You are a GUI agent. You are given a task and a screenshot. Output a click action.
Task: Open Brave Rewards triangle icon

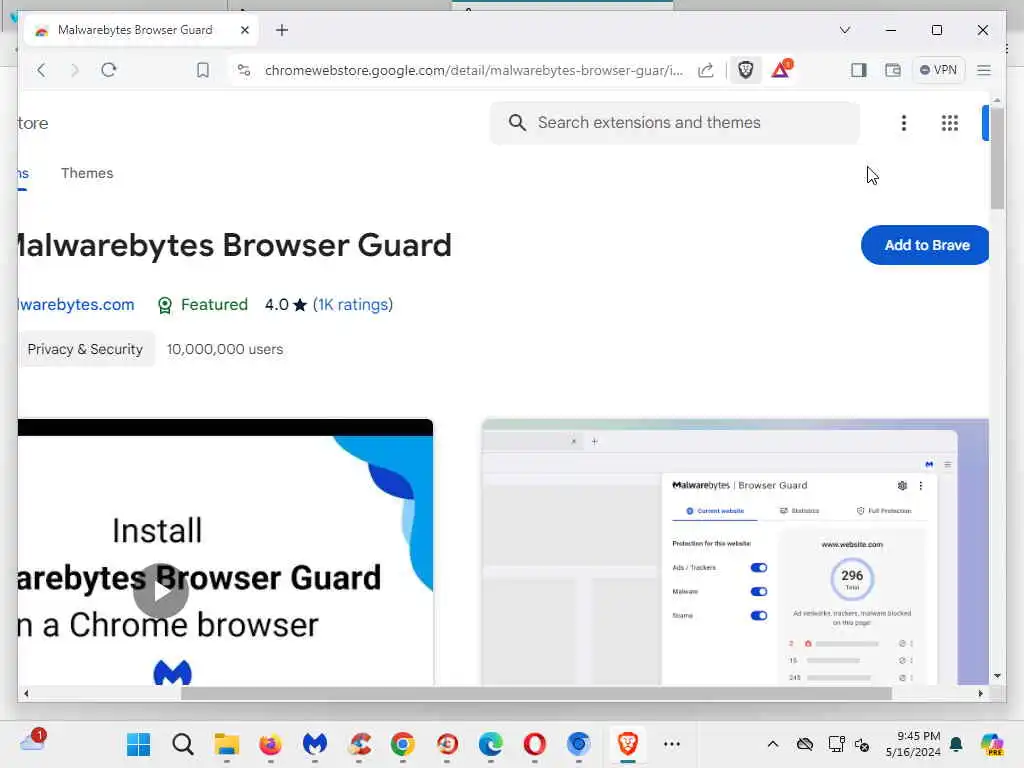[781, 69]
